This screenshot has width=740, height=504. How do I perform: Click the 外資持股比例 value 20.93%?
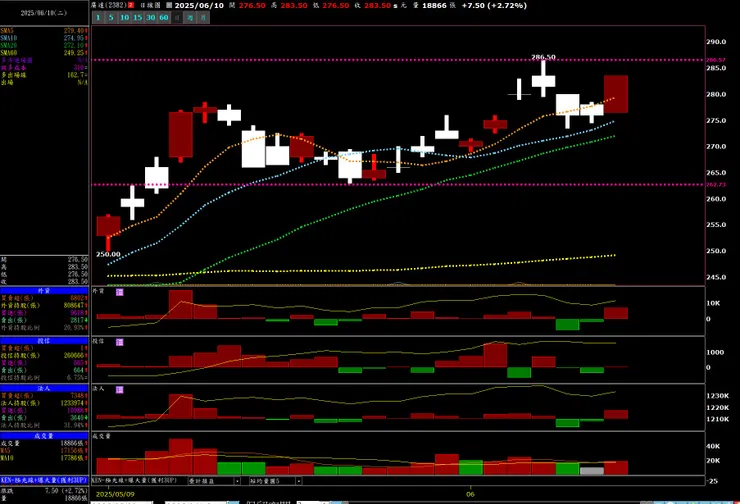pyautogui.click(x=76, y=328)
